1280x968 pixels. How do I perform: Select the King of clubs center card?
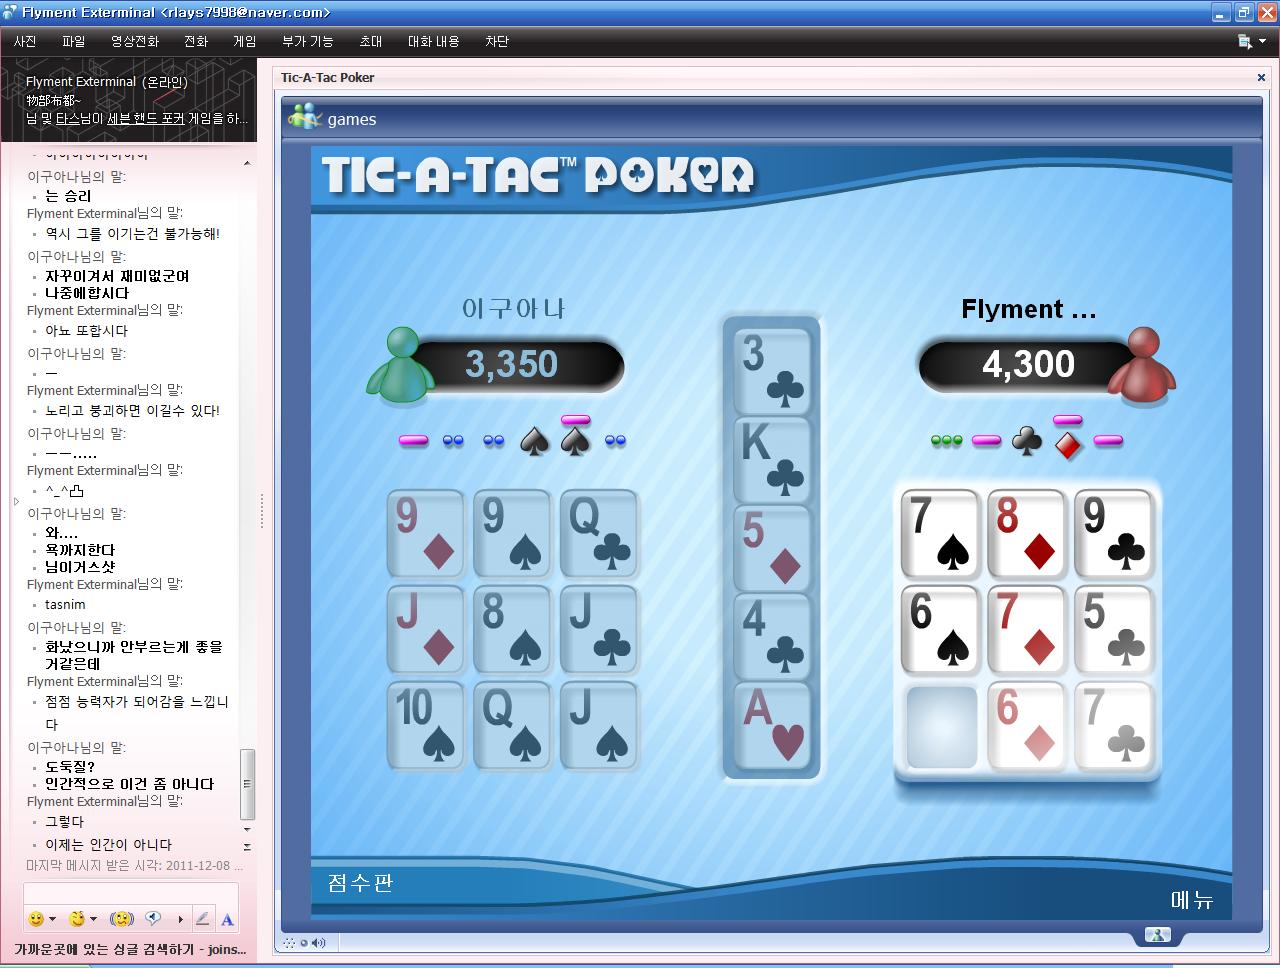coord(772,459)
